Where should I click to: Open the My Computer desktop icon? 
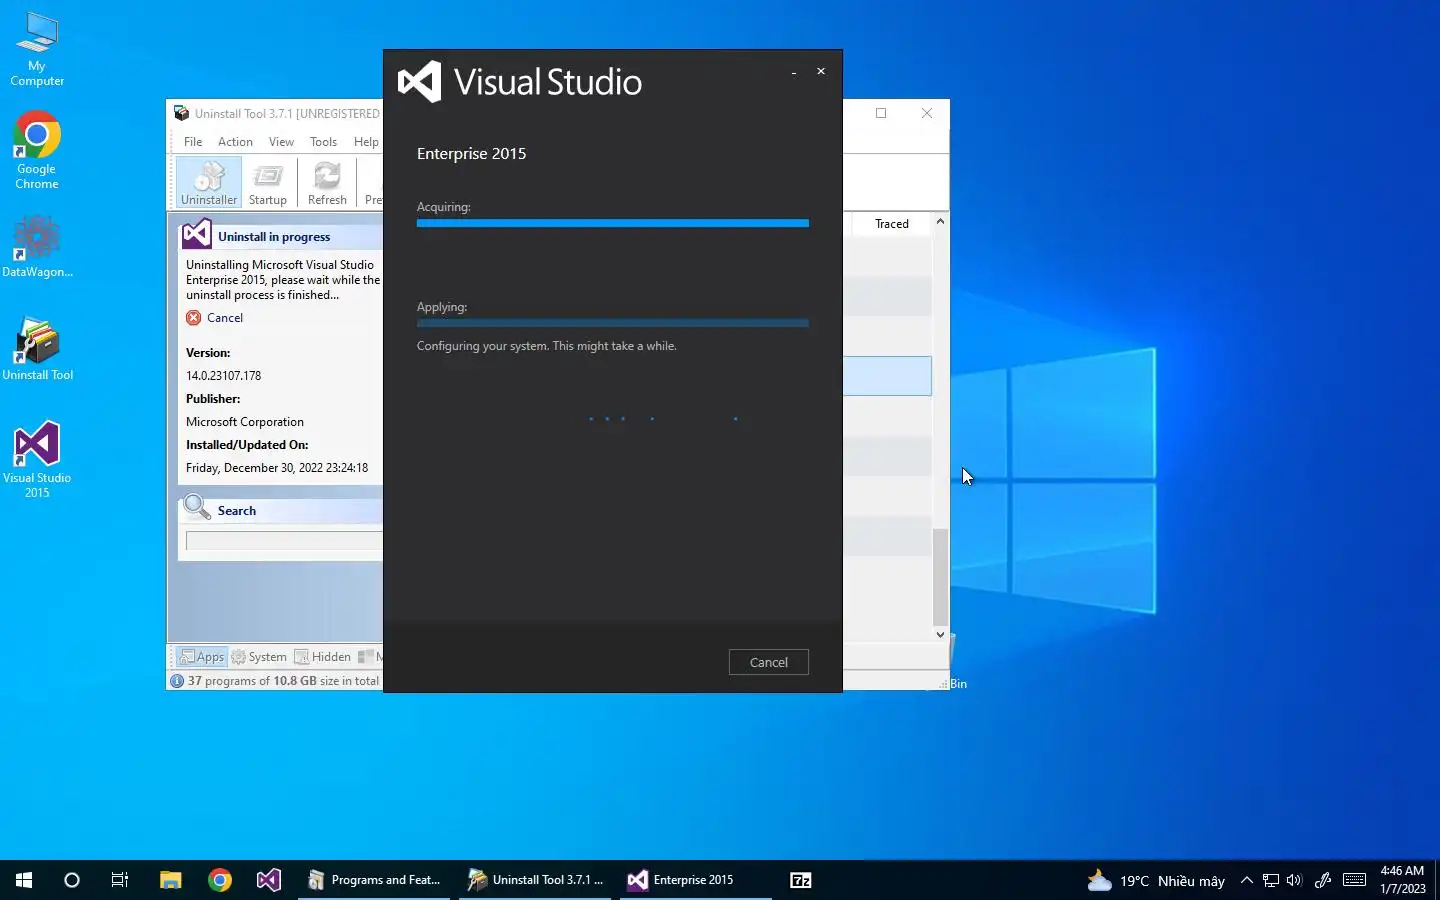[37, 50]
